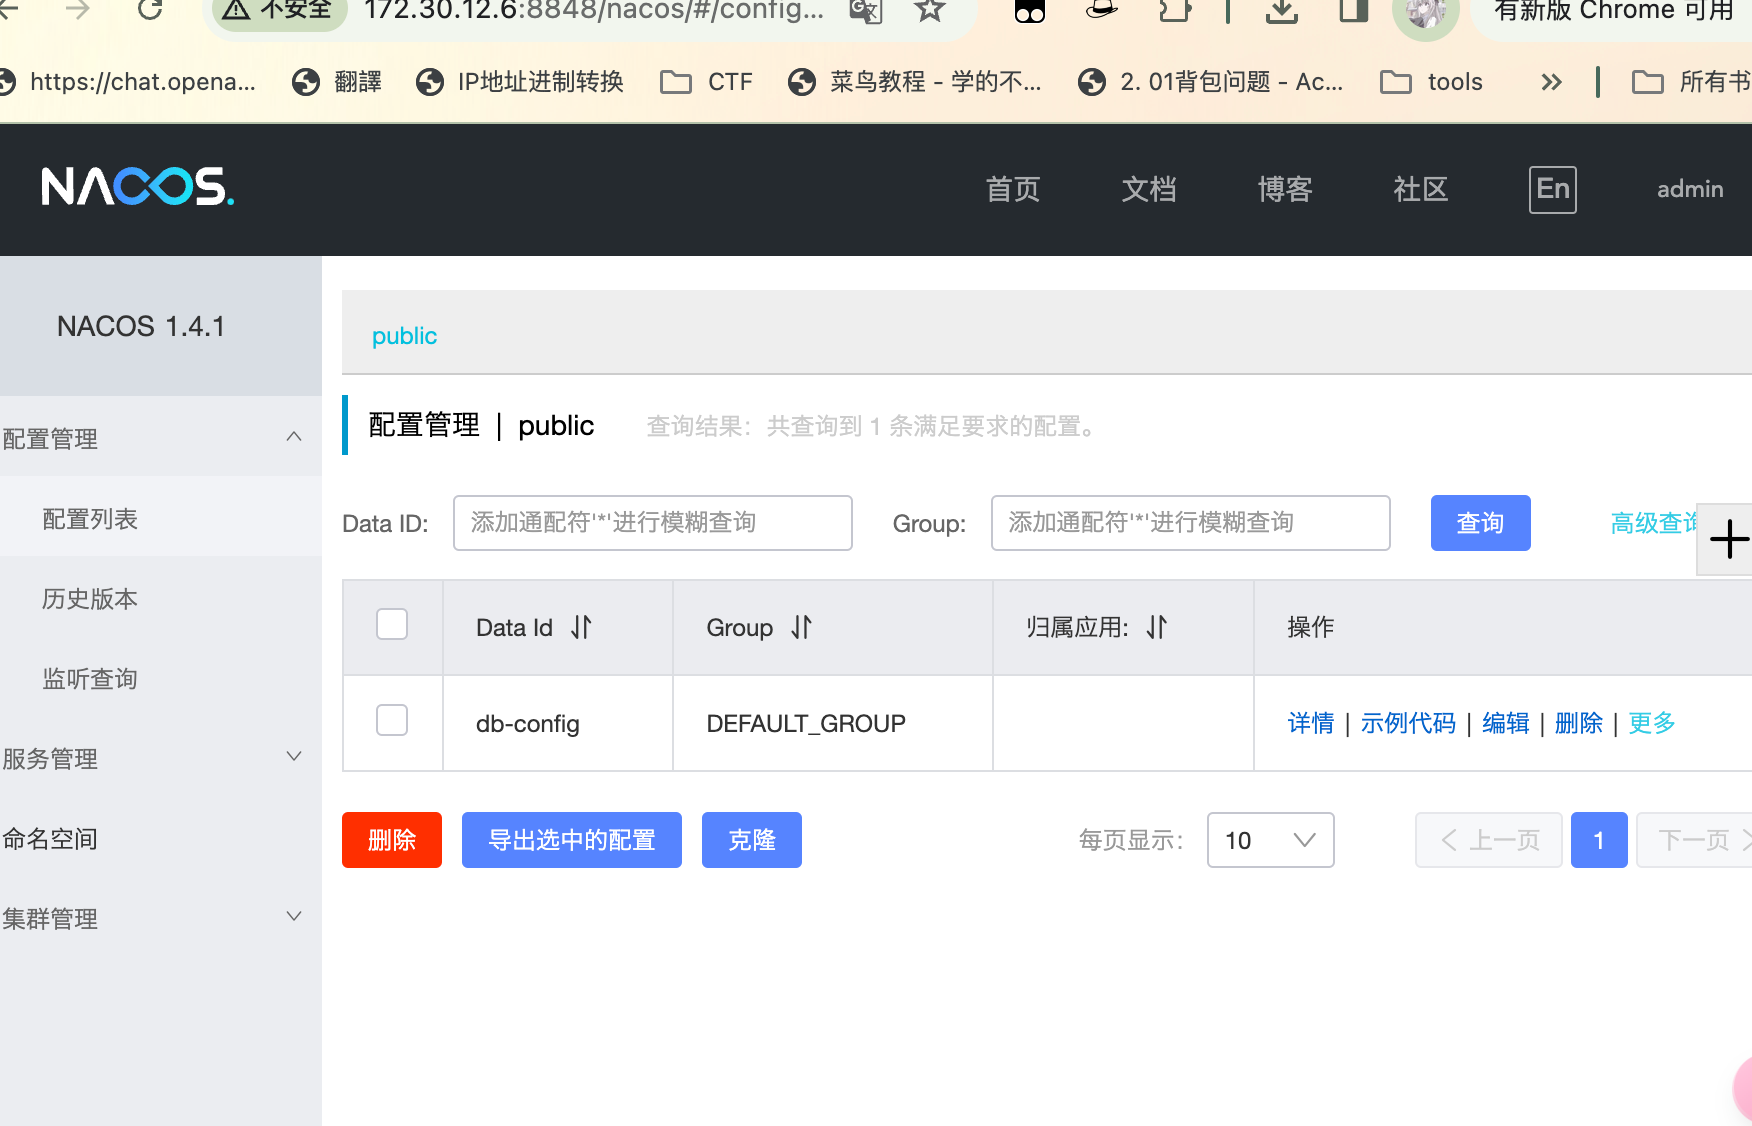
Task: Open the chat.opena... bookmark
Action: click(x=128, y=82)
